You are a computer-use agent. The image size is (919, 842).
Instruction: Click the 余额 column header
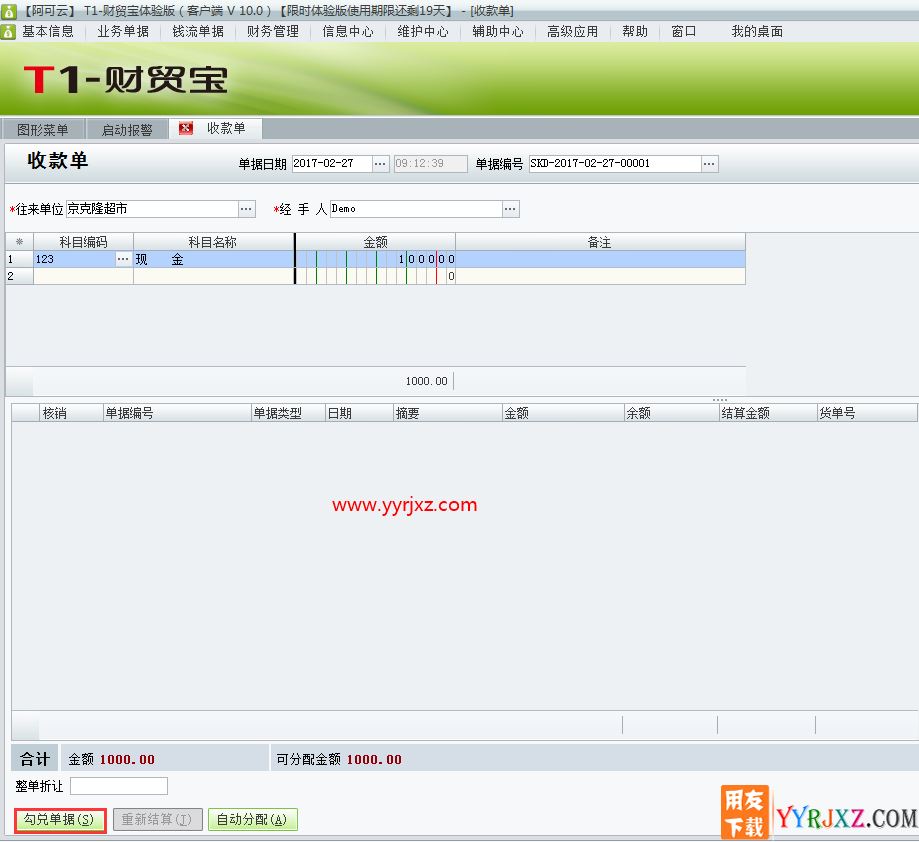point(672,413)
